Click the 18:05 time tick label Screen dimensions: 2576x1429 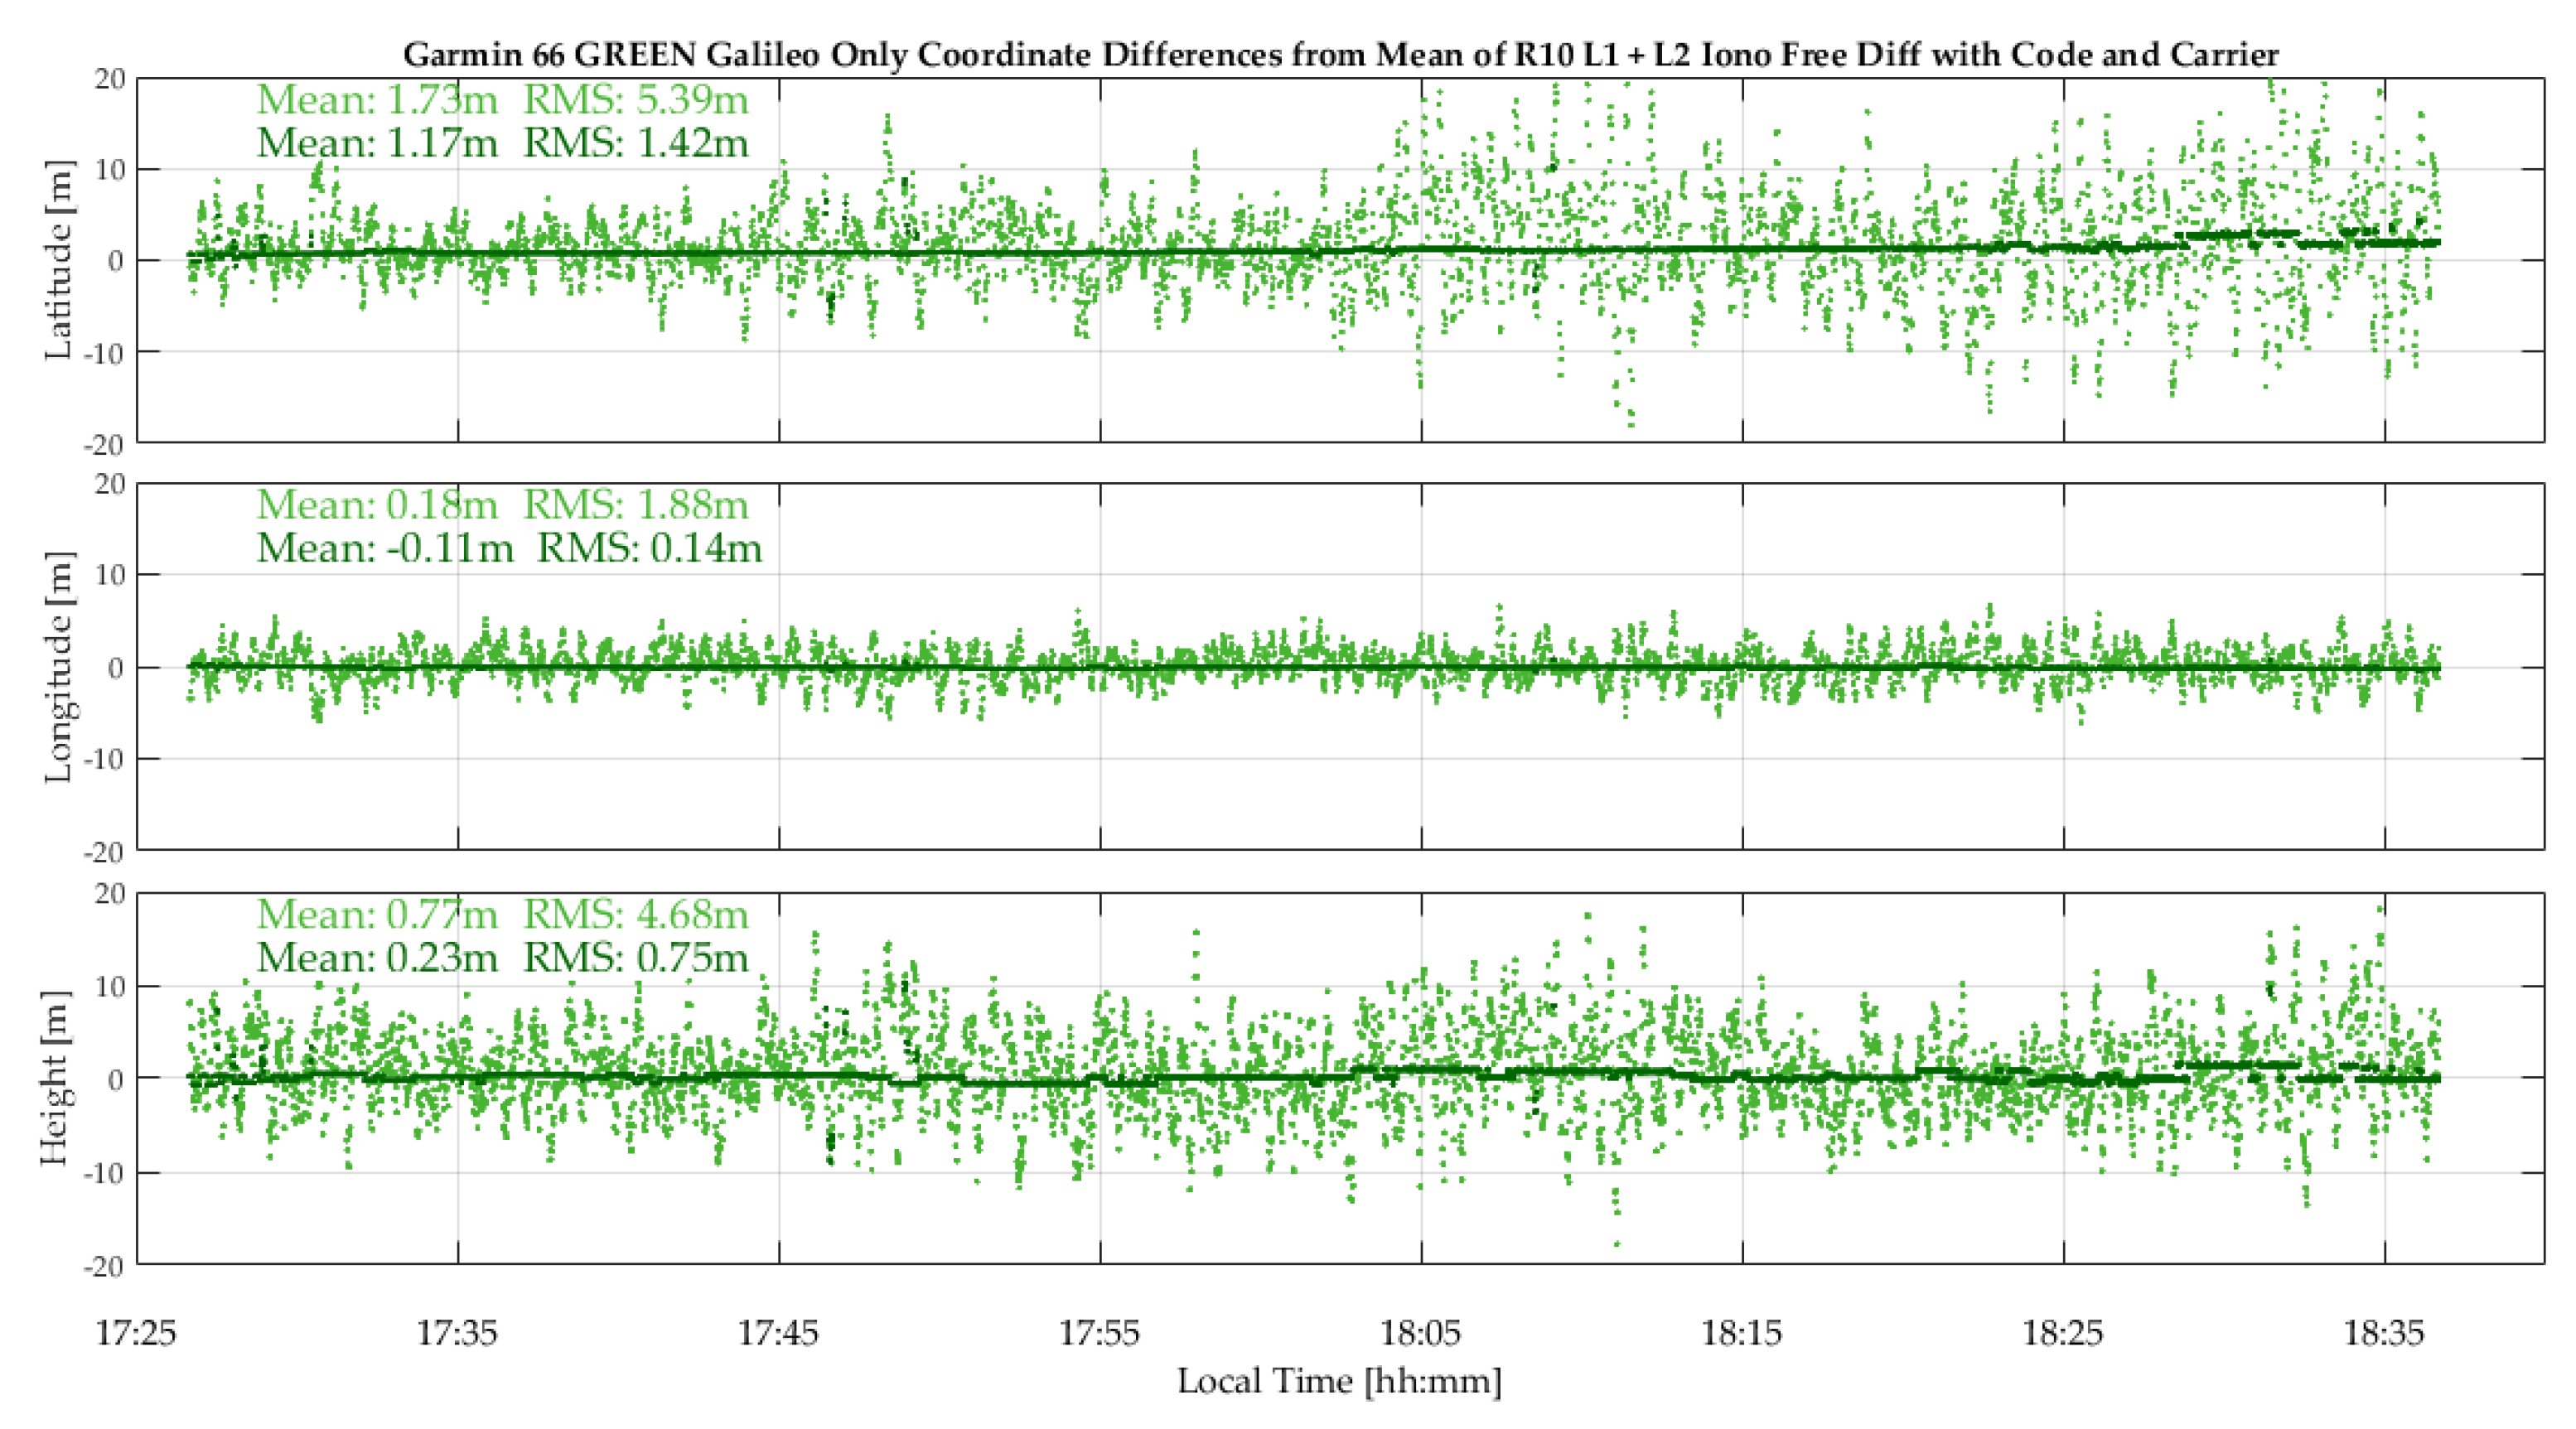pyautogui.click(x=1421, y=1333)
